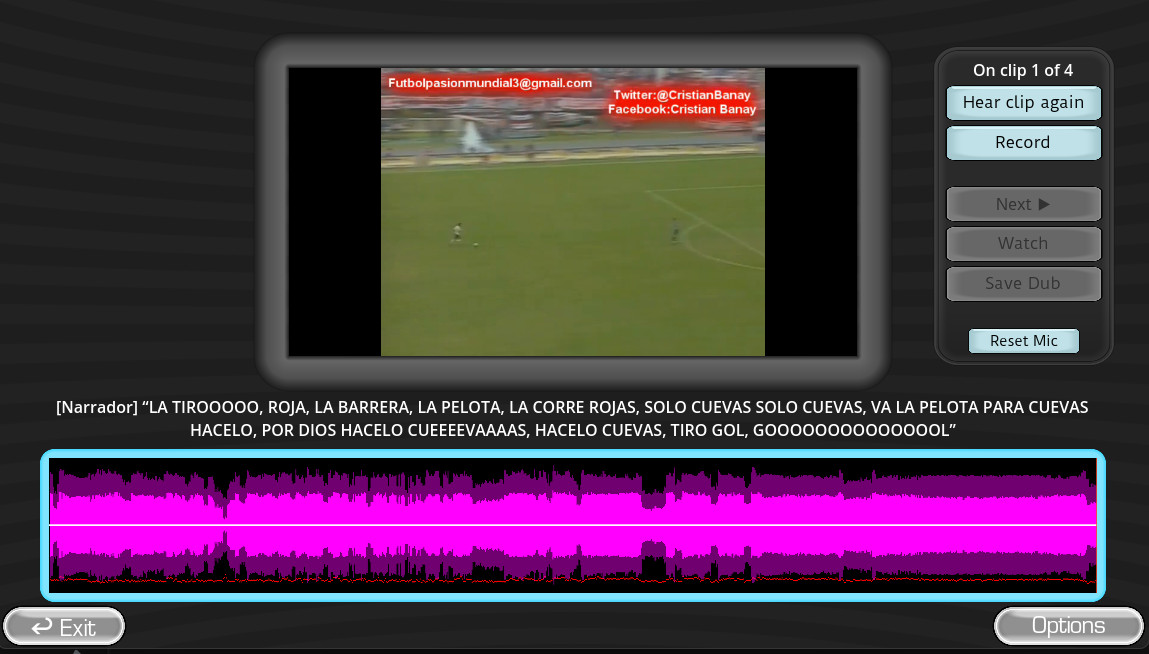Click the Twitter:@CristianBanay text in video

tap(681, 95)
